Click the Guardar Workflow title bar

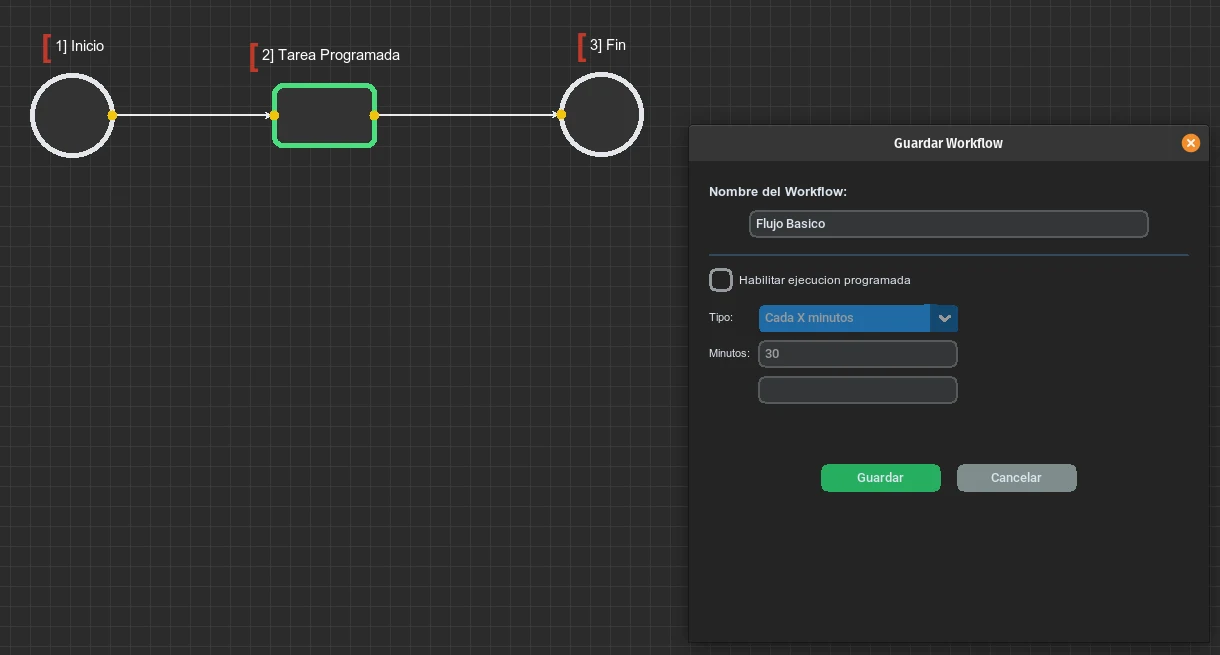pos(948,143)
